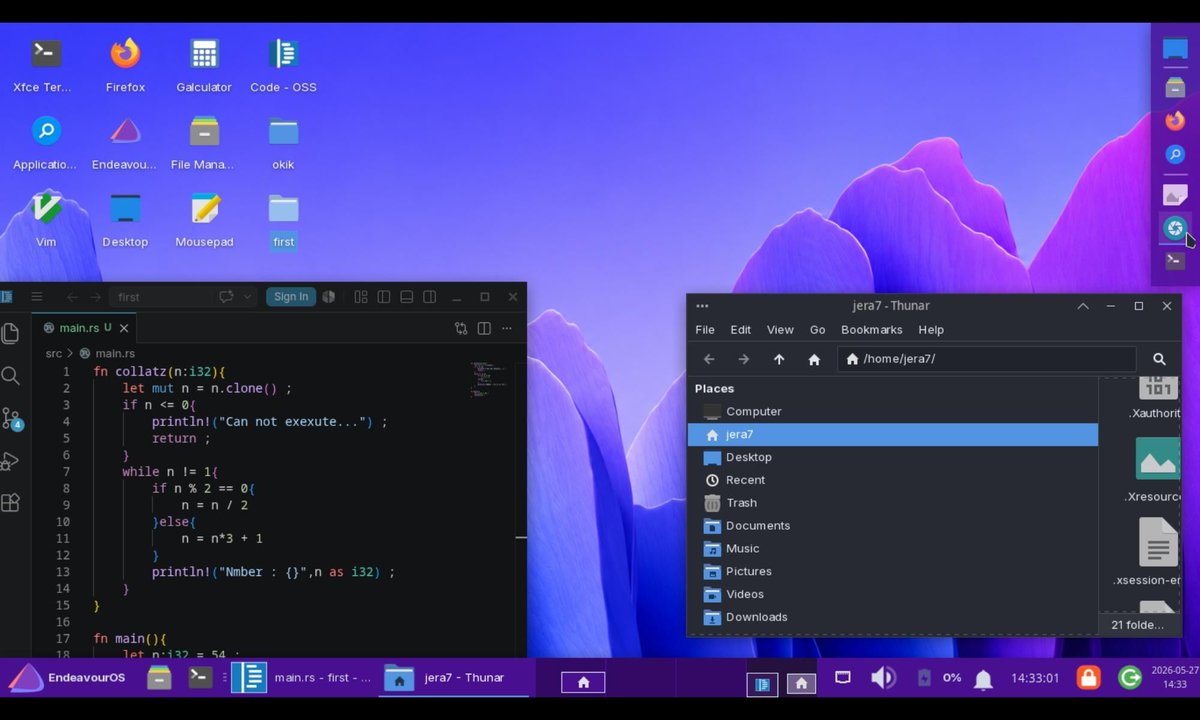
Task: Click the Open Changes icon in editor toolbar
Action: [x=461, y=328]
